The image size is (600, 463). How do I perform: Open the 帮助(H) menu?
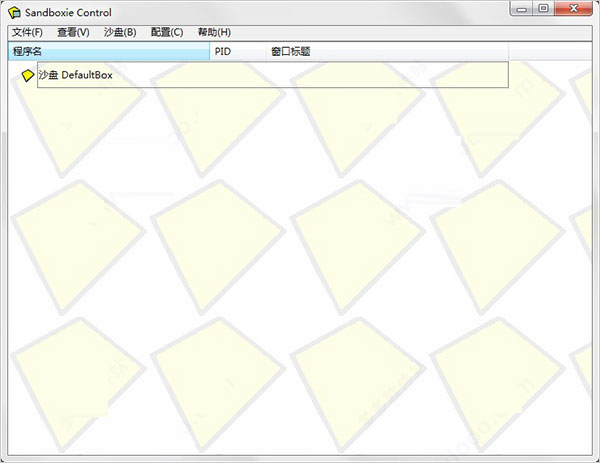coord(214,32)
